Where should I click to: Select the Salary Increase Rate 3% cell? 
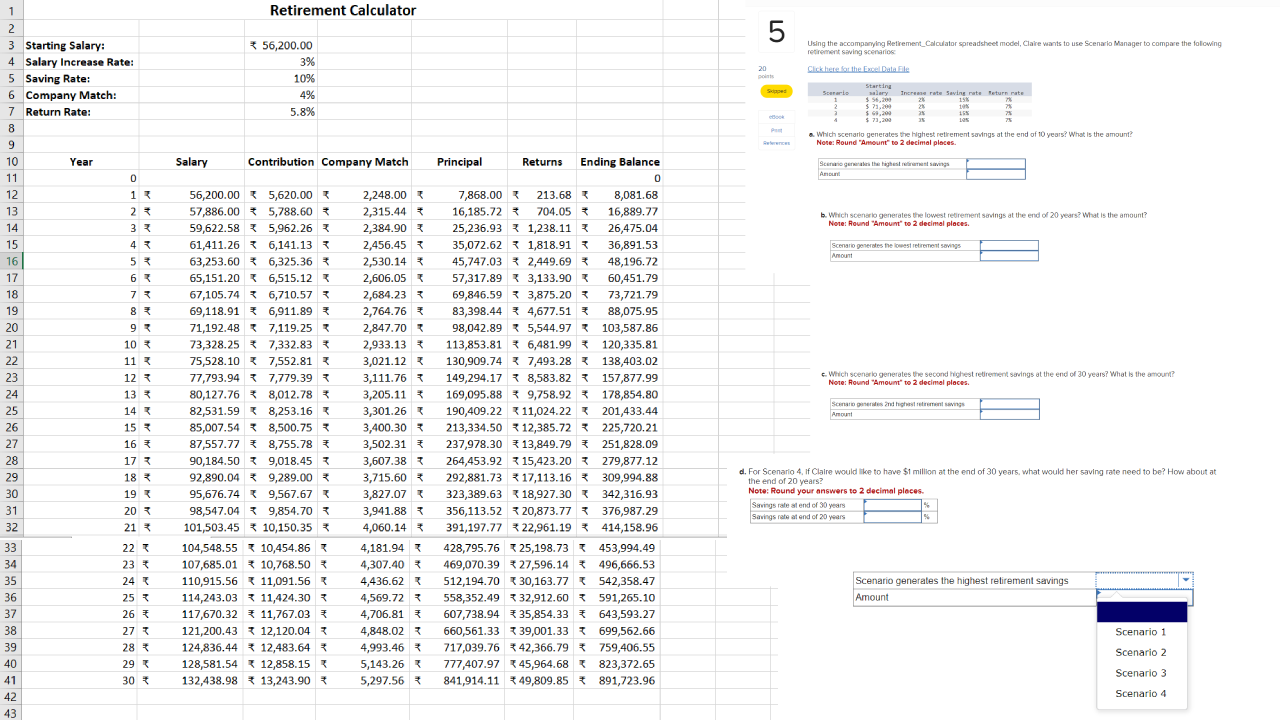coord(281,62)
